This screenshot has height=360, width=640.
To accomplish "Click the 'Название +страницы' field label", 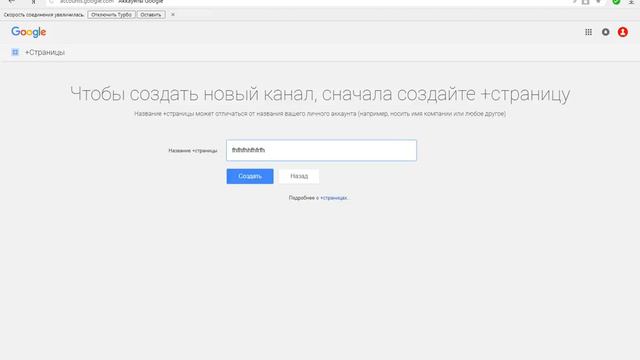I will click(x=193, y=151).
